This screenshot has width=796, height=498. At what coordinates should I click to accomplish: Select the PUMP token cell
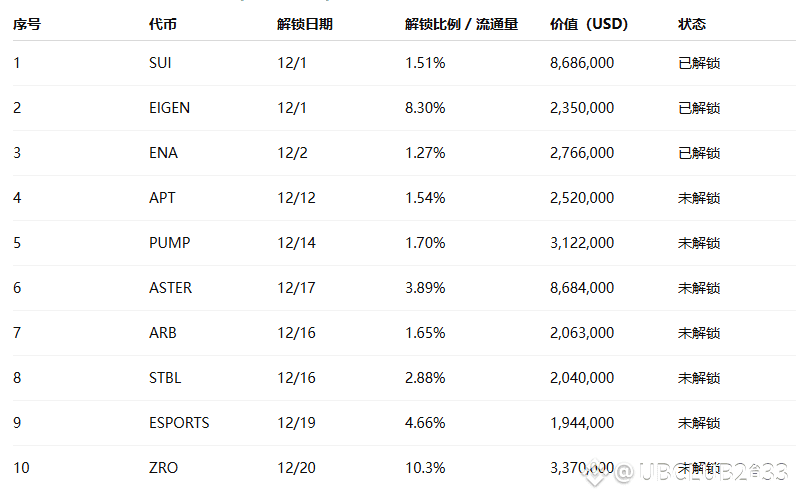coord(169,243)
